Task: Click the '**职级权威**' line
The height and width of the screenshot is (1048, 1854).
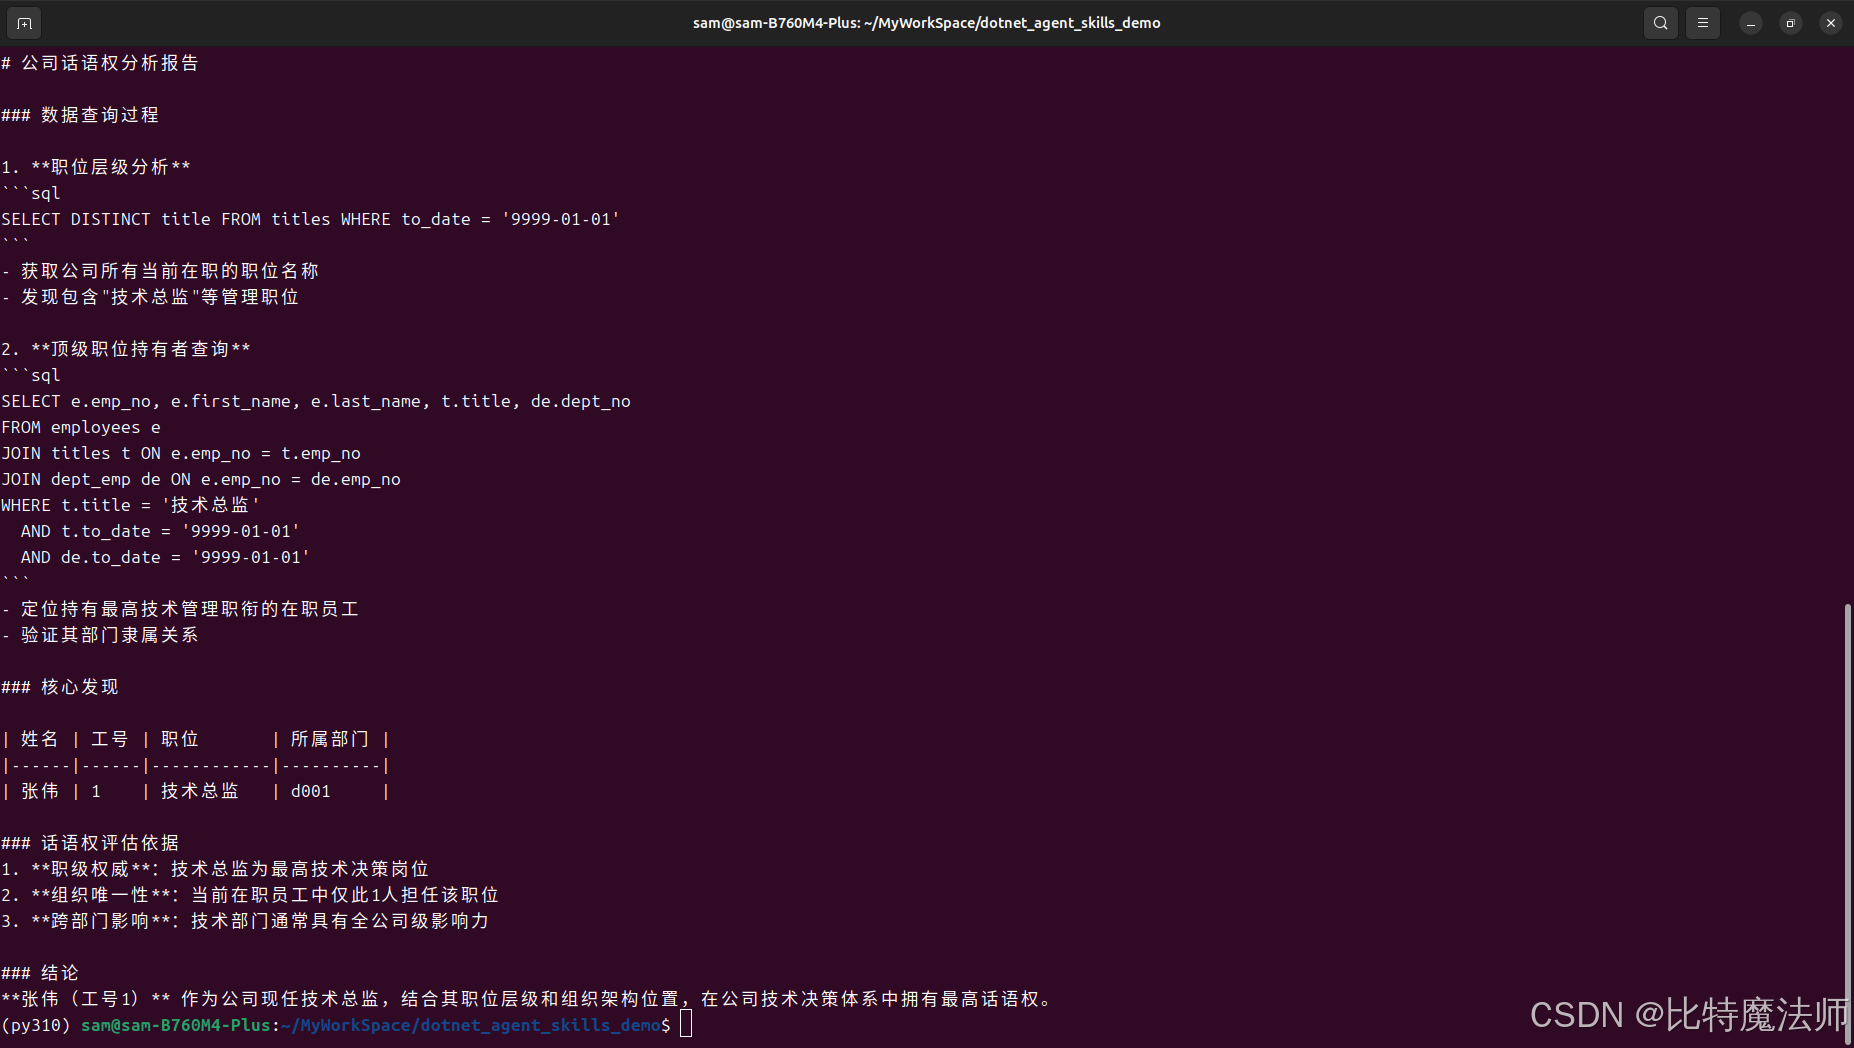Action: coord(215,869)
